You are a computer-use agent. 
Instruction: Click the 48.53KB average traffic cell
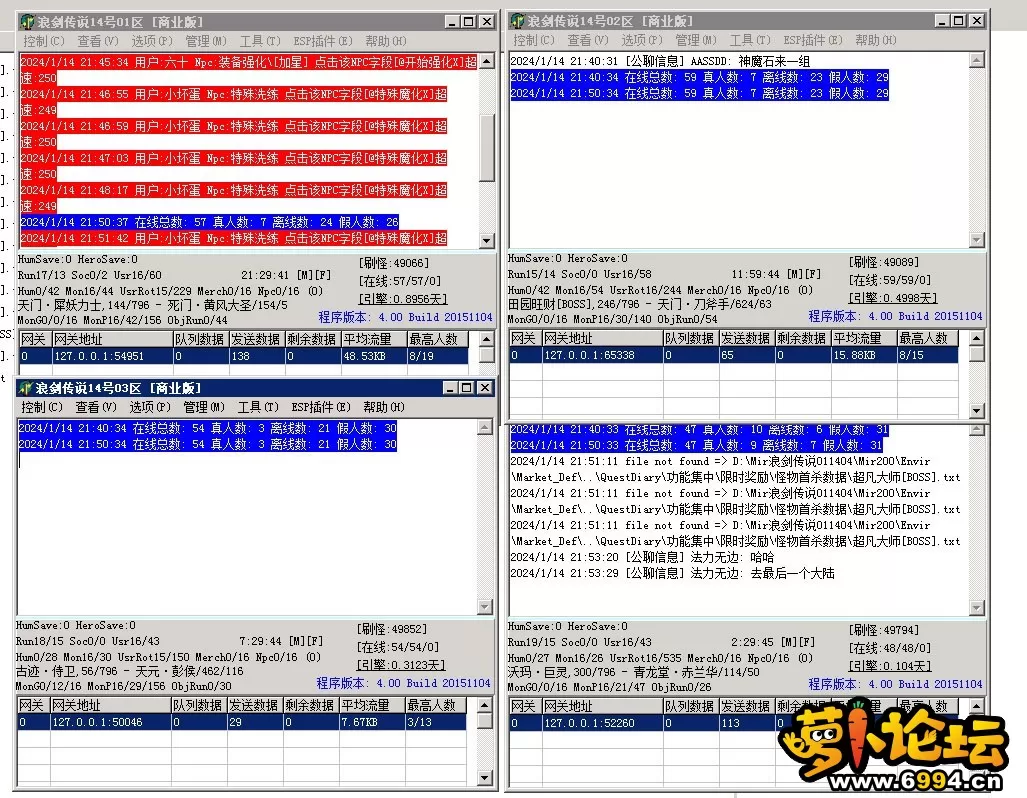(374, 356)
